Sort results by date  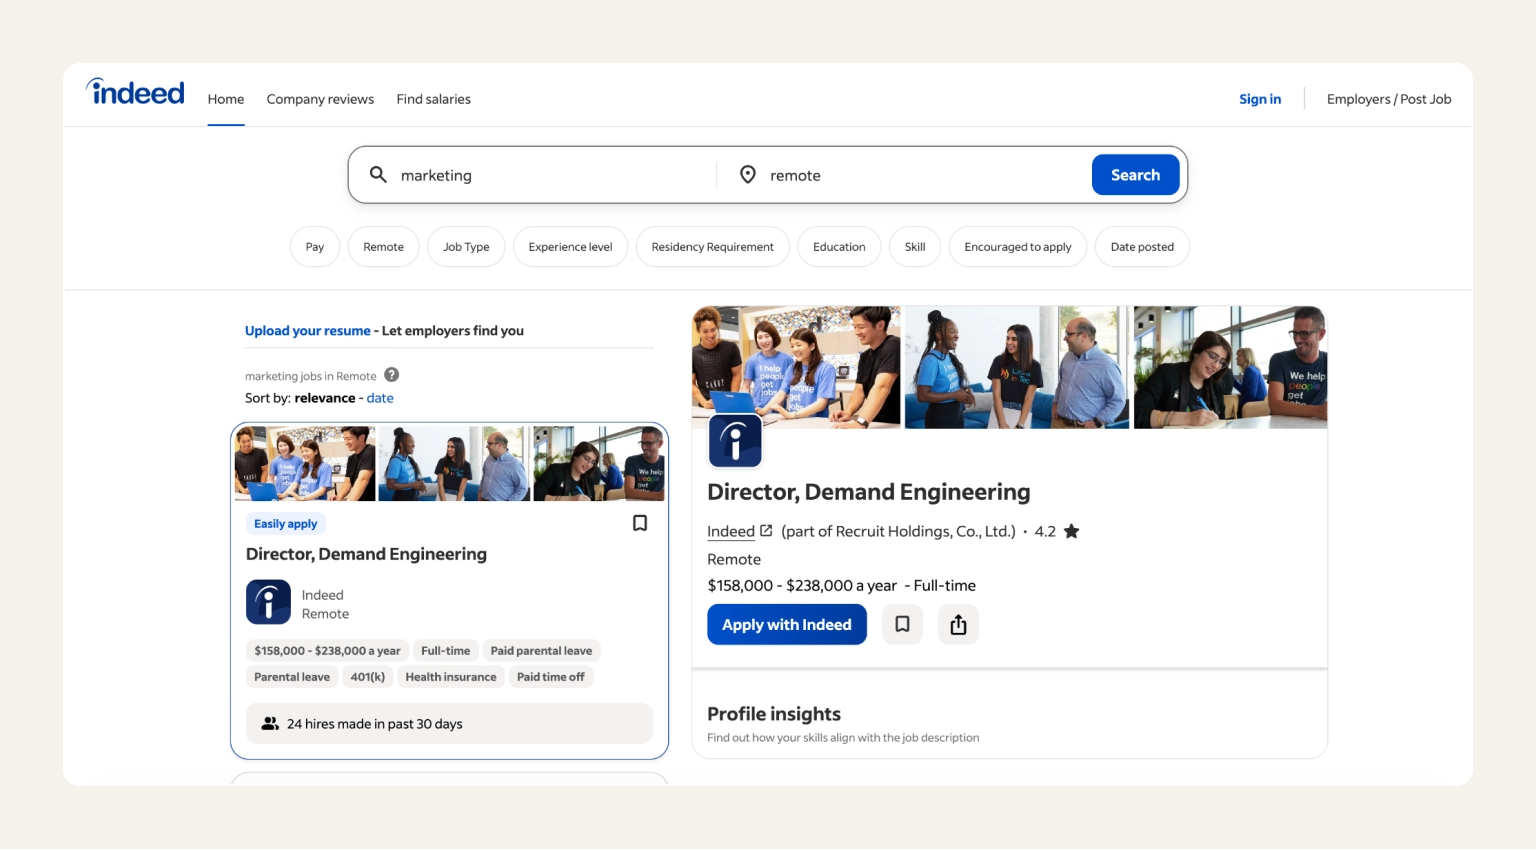pyautogui.click(x=380, y=398)
